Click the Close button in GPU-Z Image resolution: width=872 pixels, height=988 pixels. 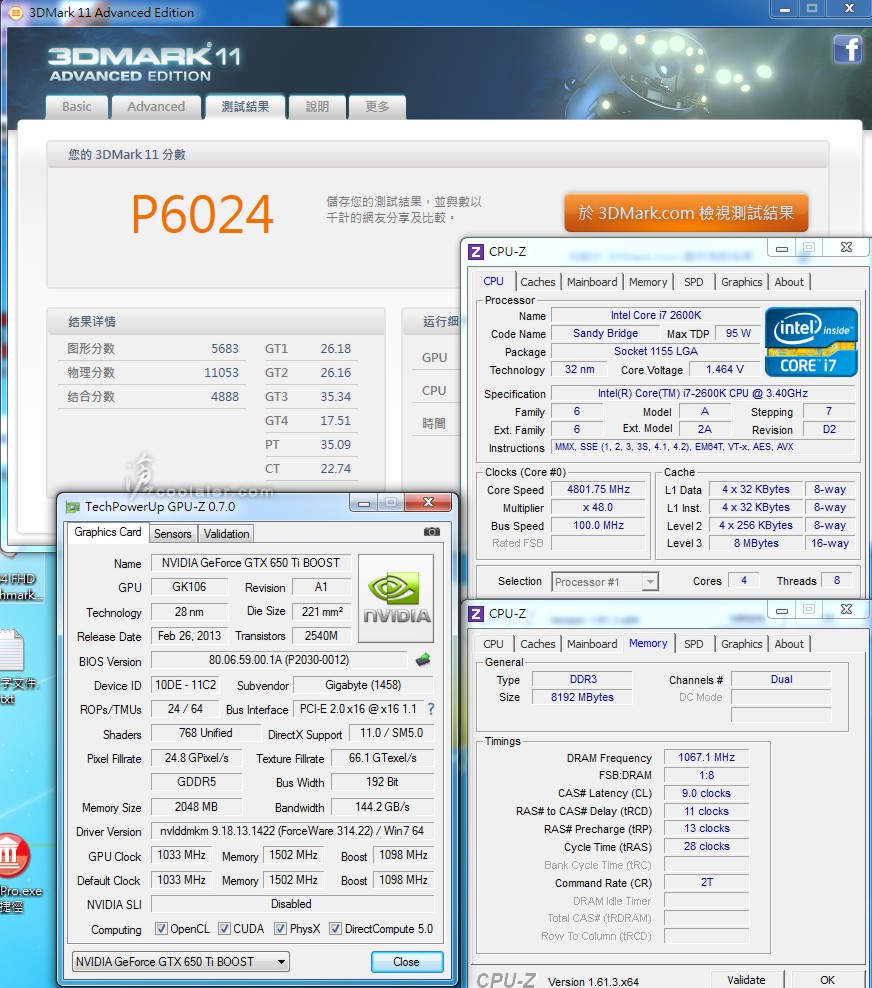(x=406, y=962)
